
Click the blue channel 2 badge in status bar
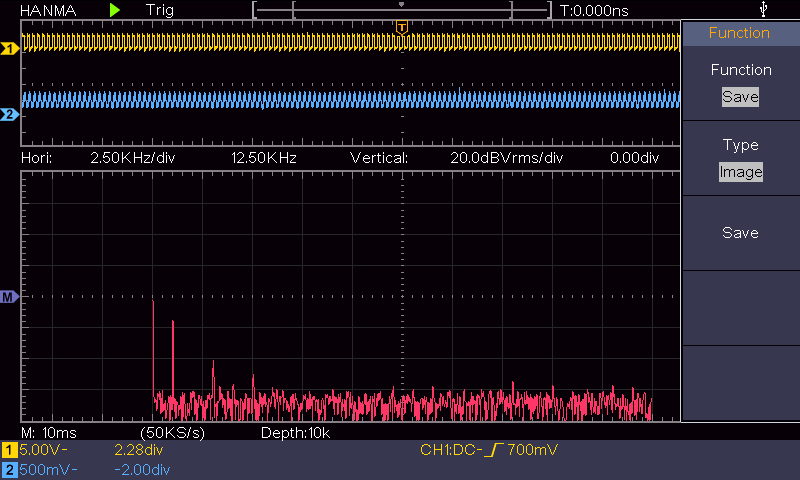click(x=9, y=470)
